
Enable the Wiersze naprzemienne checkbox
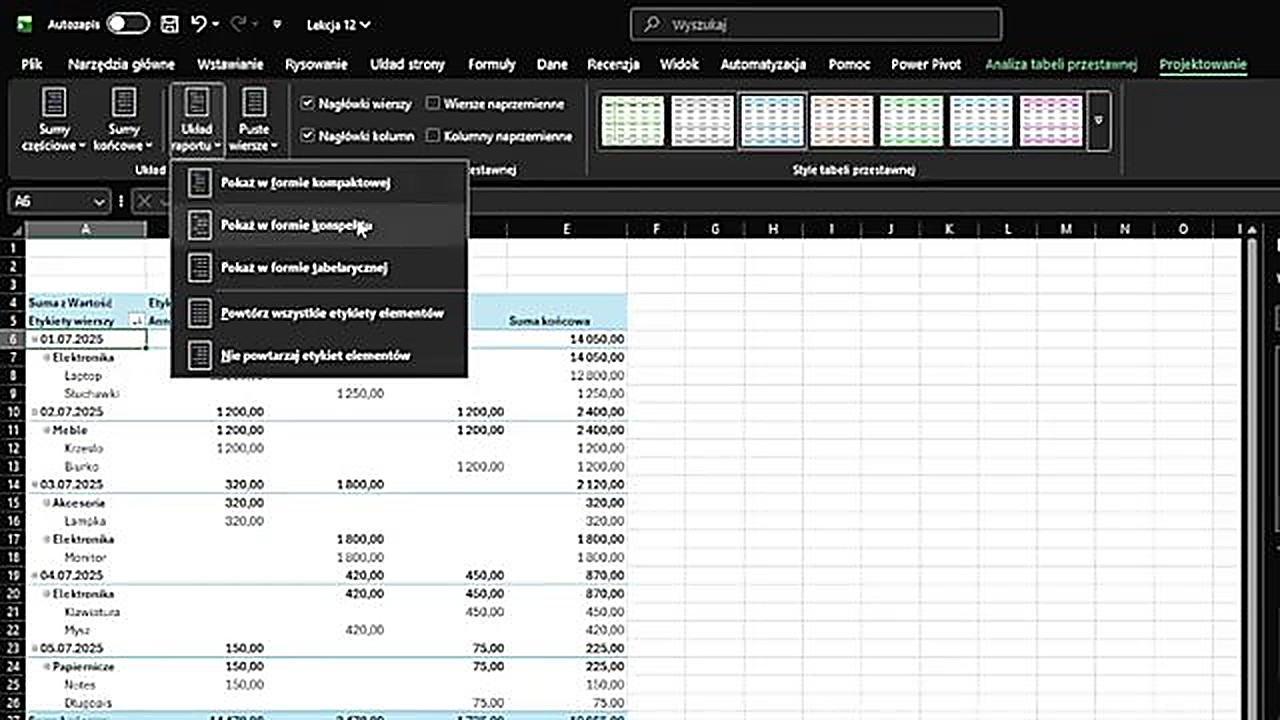(x=433, y=103)
